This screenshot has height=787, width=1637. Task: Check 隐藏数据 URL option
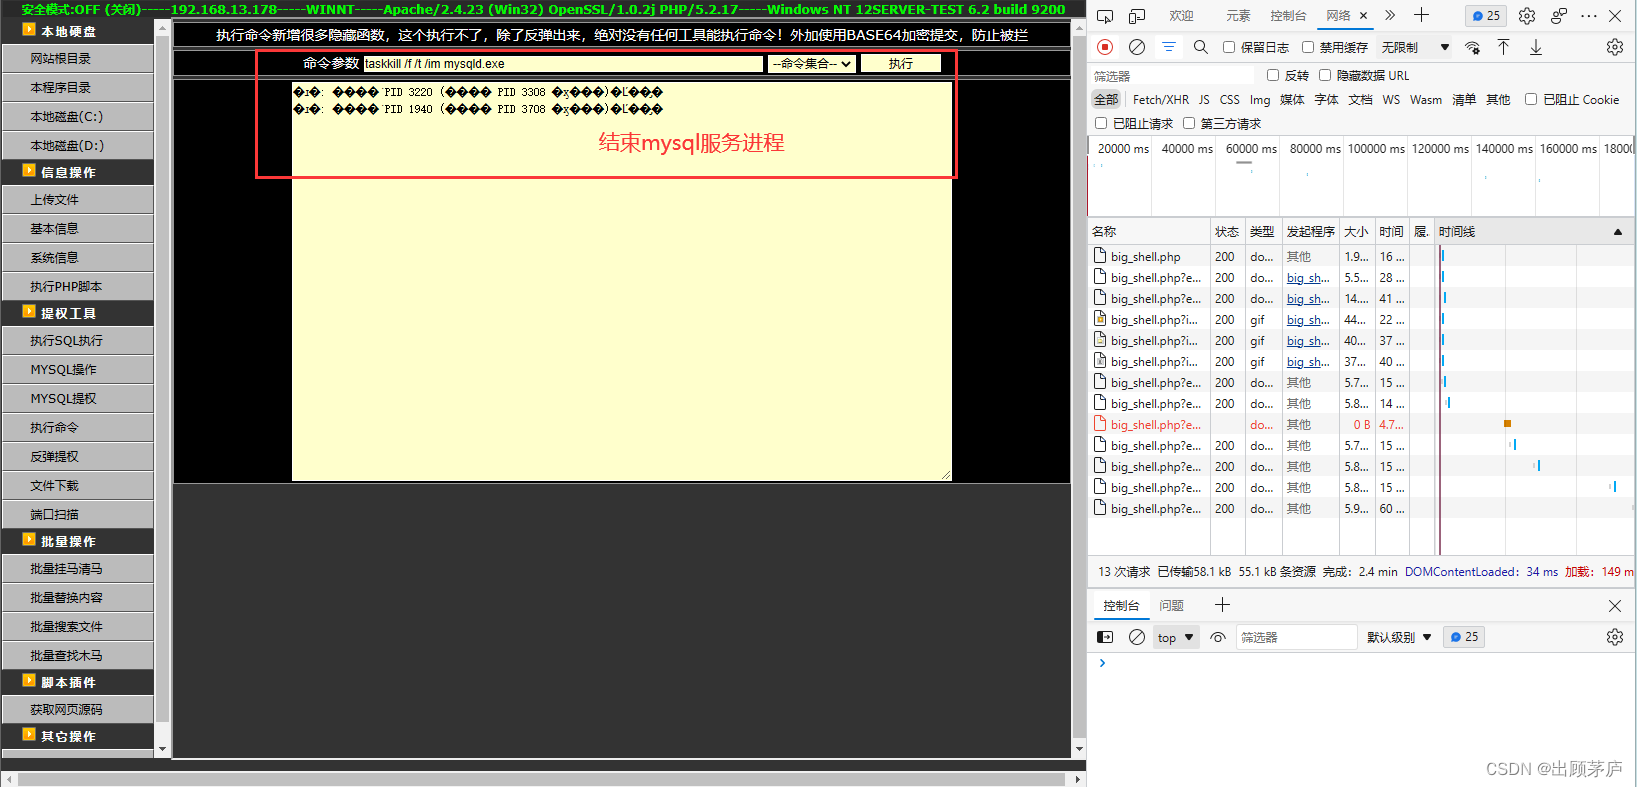click(1325, 75)
